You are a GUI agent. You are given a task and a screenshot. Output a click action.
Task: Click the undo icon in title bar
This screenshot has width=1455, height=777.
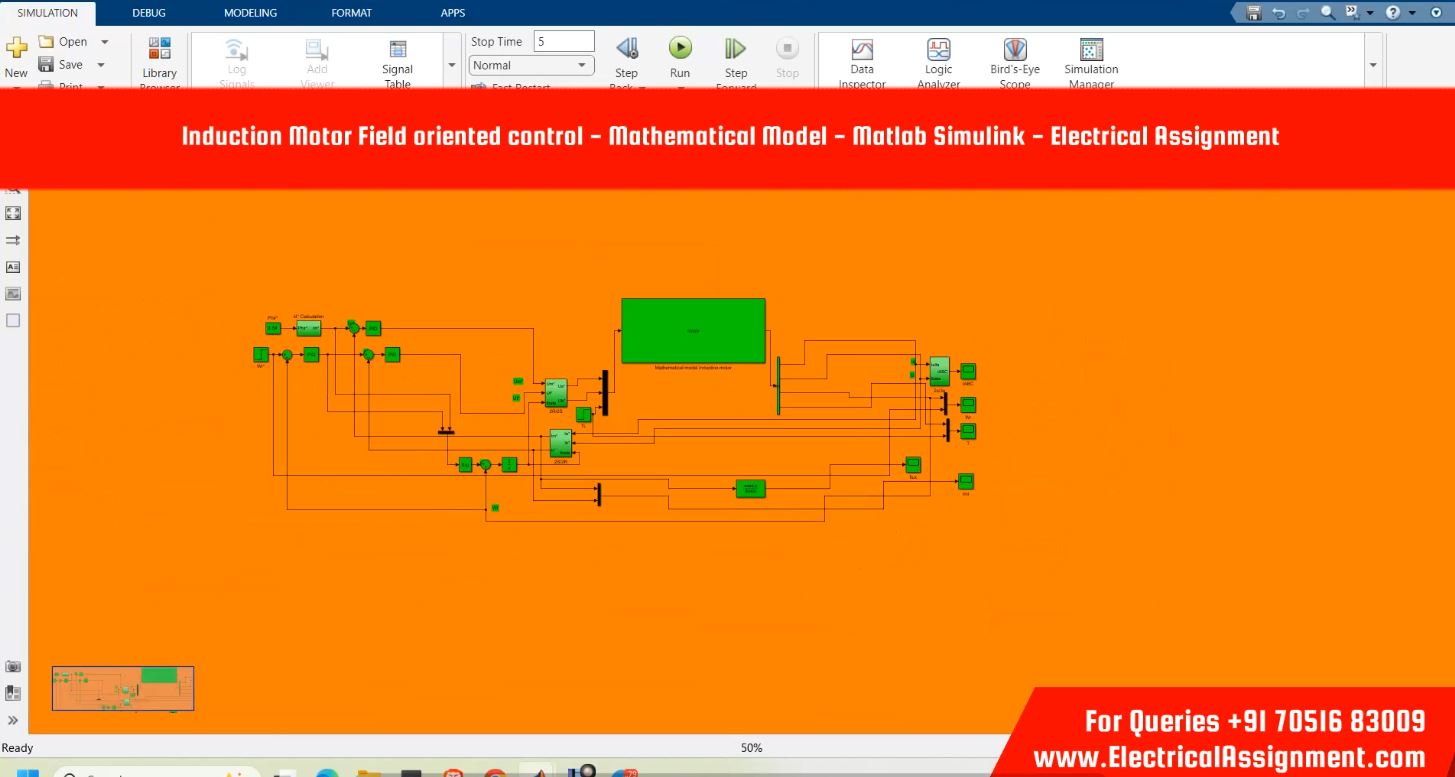[1279, 13]
